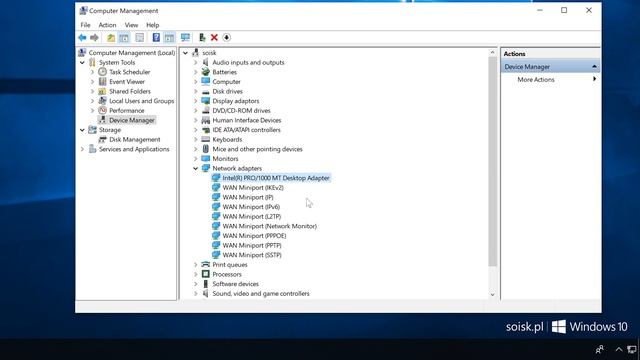Image resolution: width=640 pixels, height=360 pixels.
Task: Select Software devices entry
Action: (236, 284)
